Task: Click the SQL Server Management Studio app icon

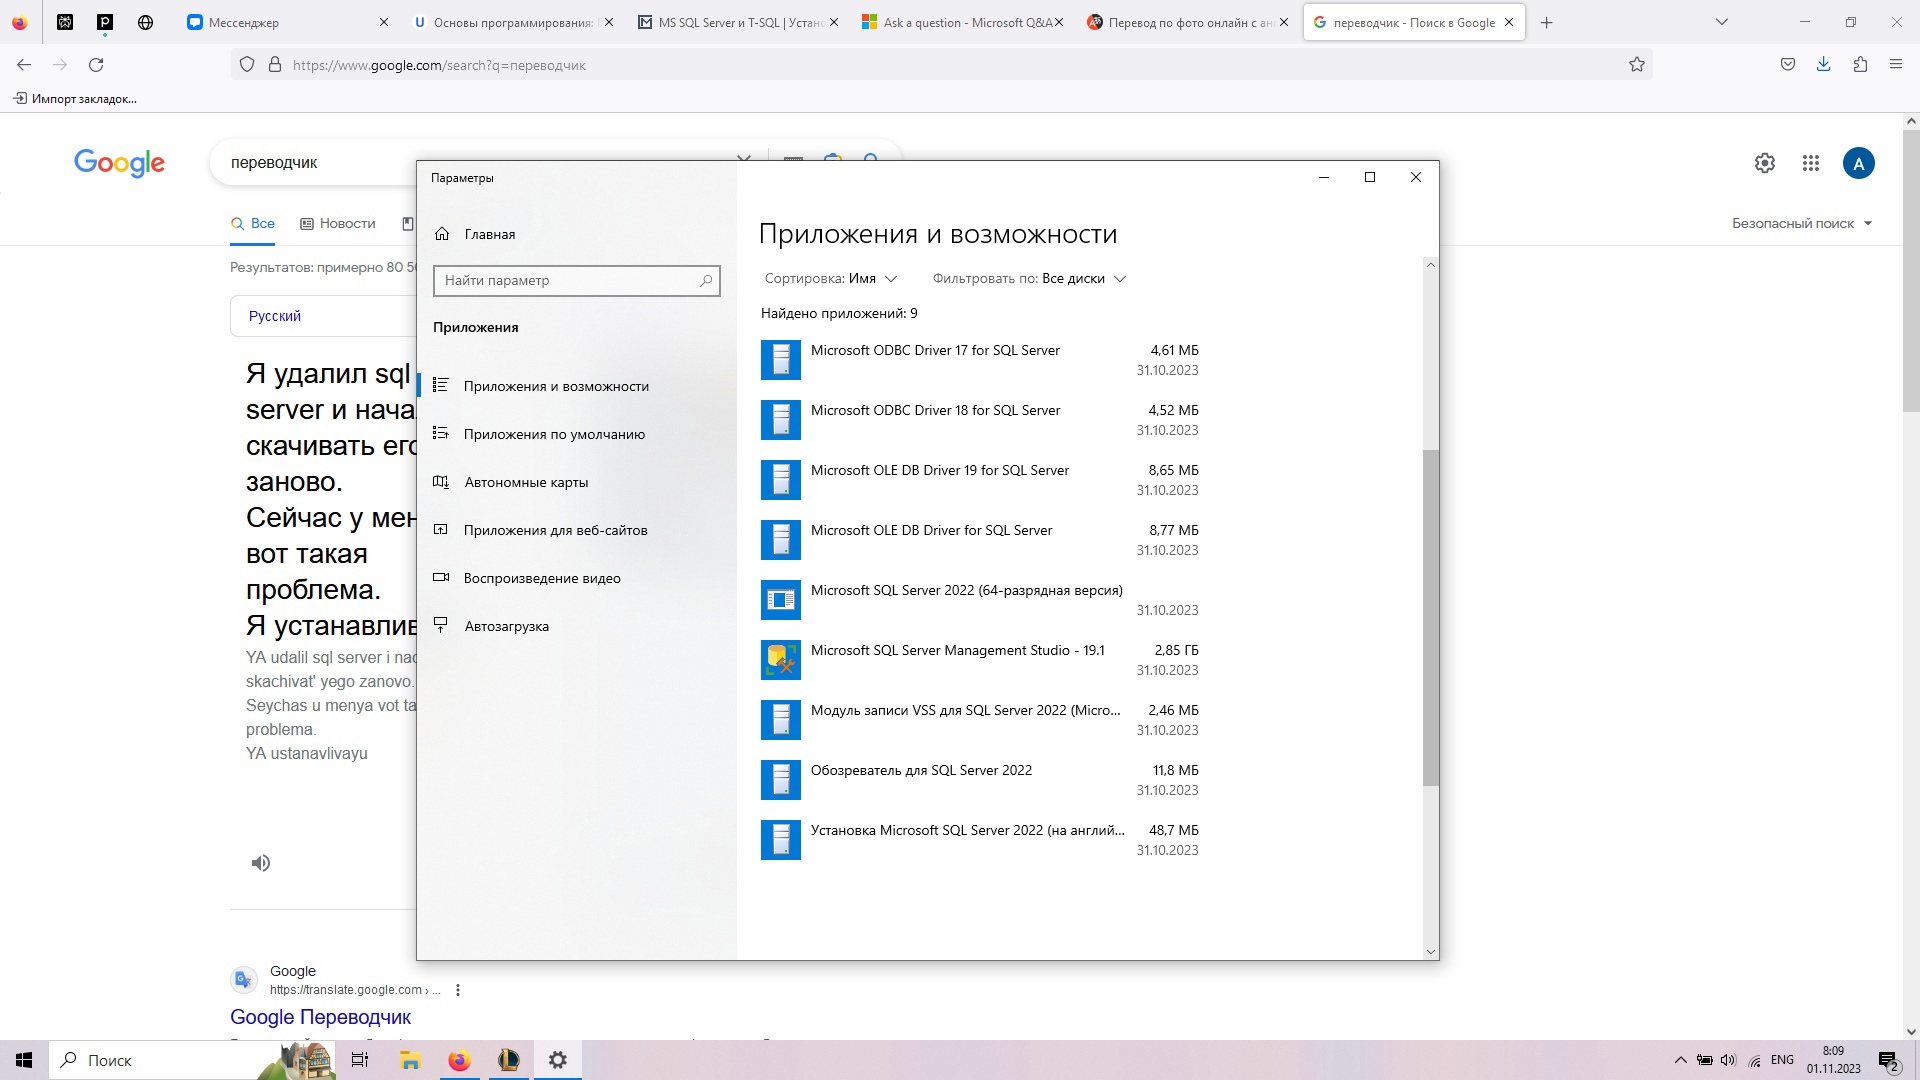Action: [780, 660]
